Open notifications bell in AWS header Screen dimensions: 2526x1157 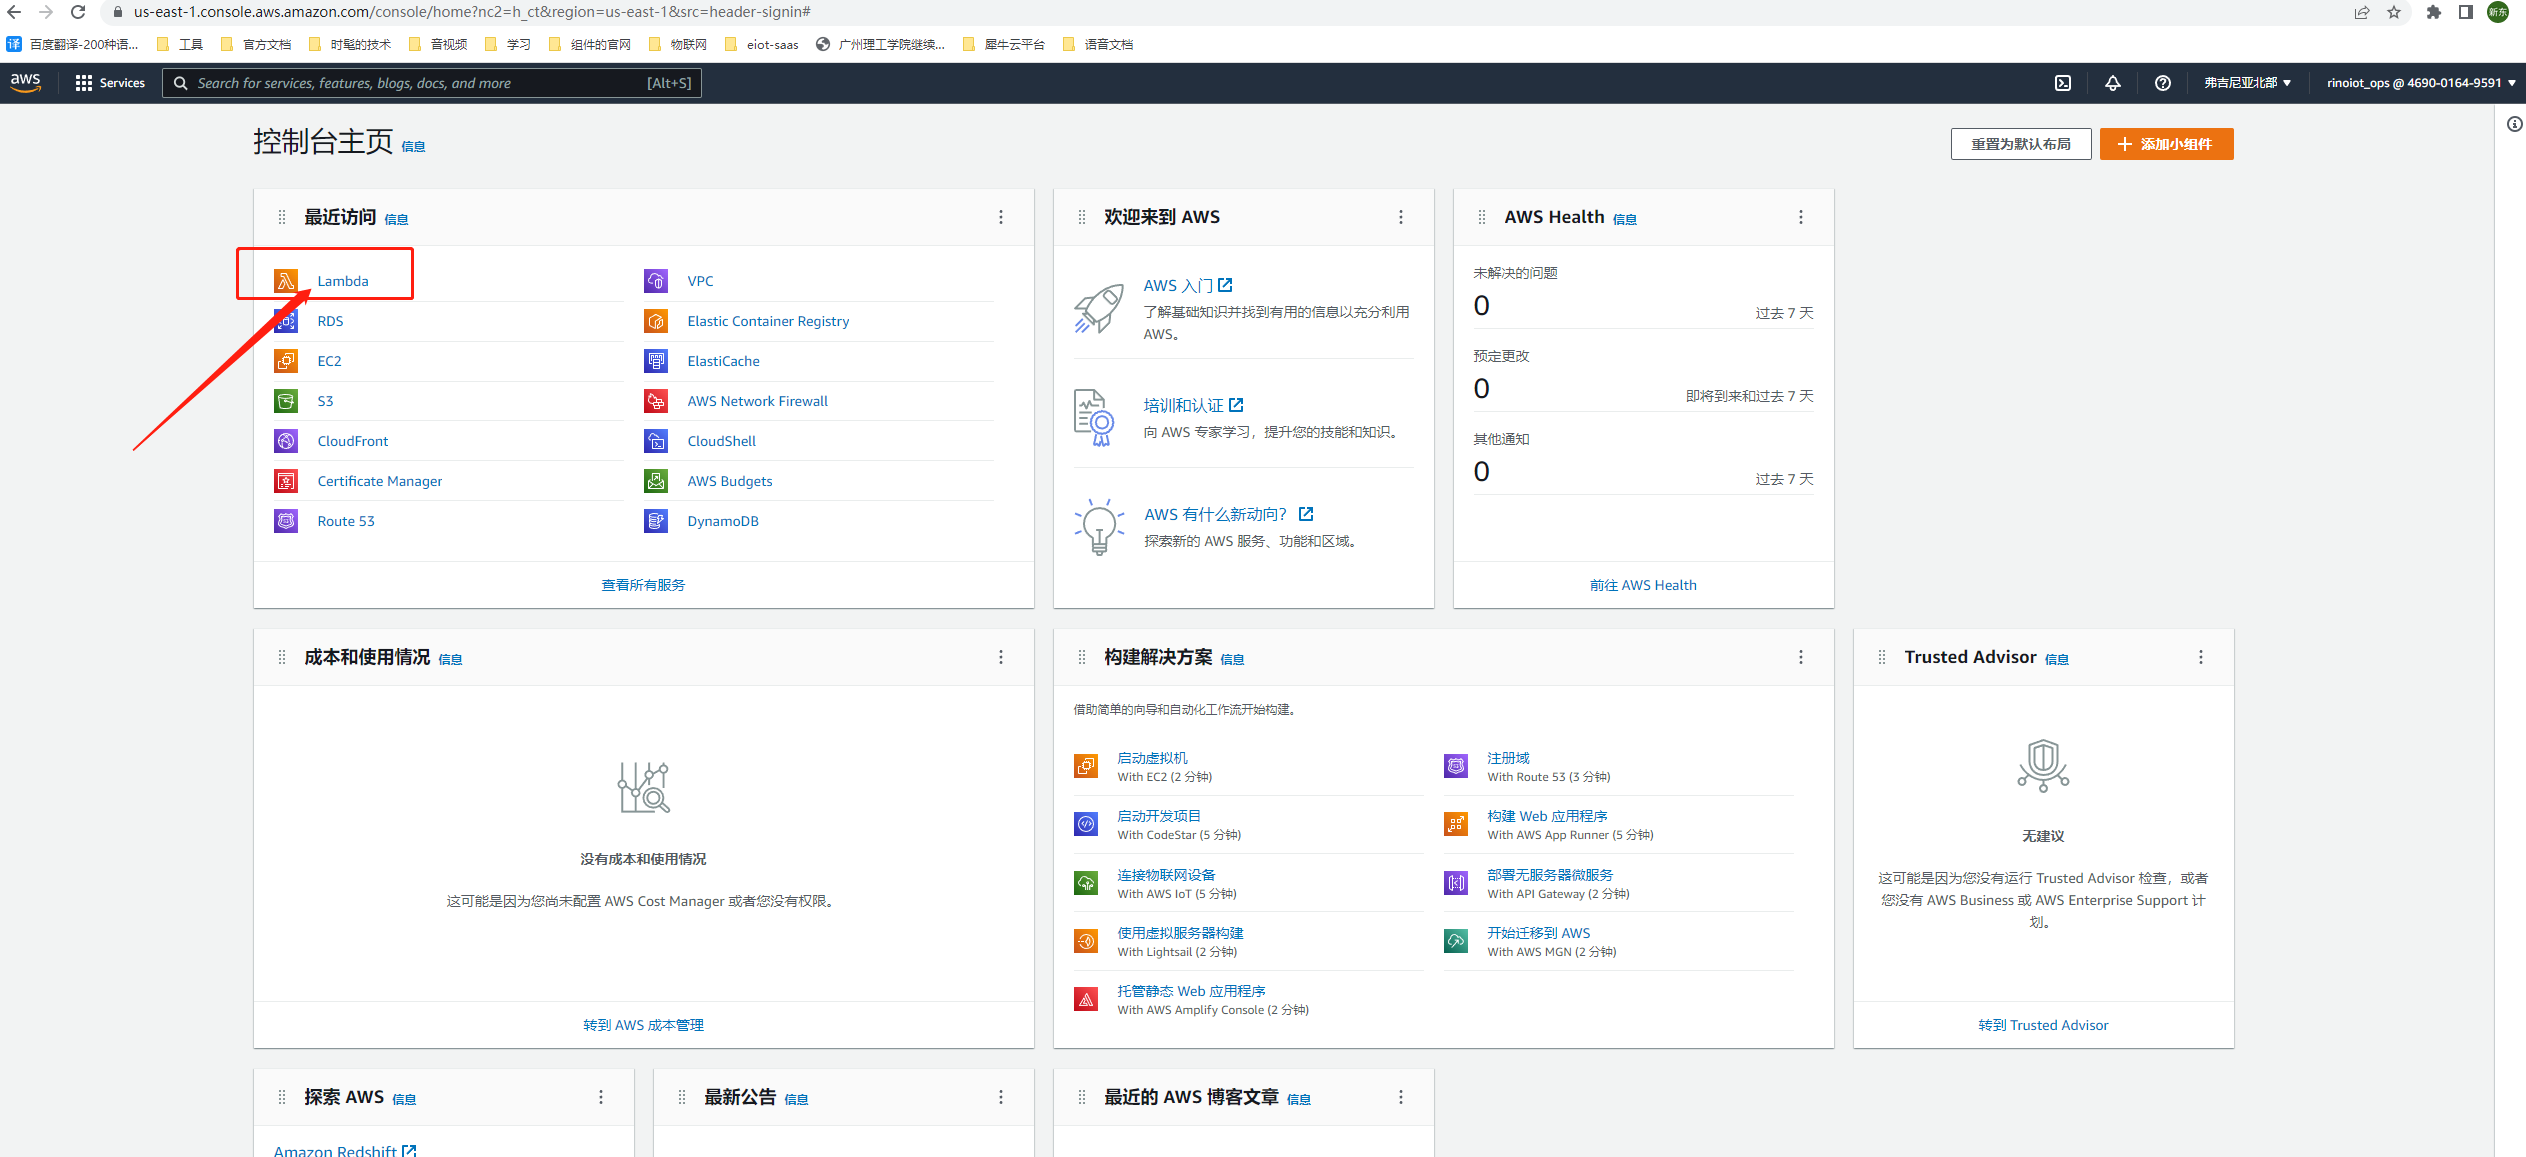(2112, 83)
